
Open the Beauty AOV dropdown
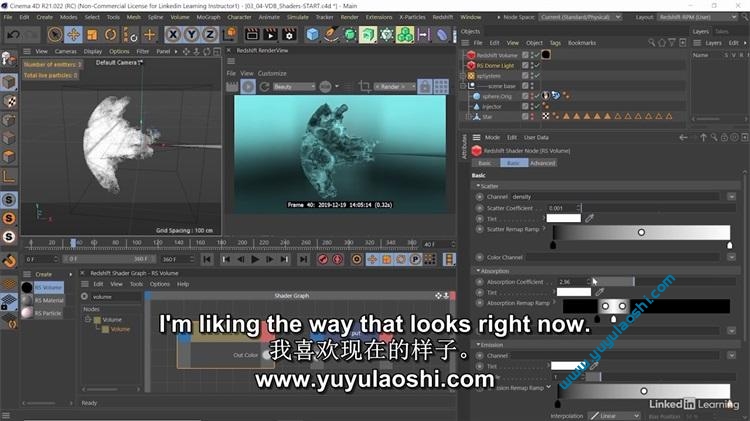(x=294, y=87)
